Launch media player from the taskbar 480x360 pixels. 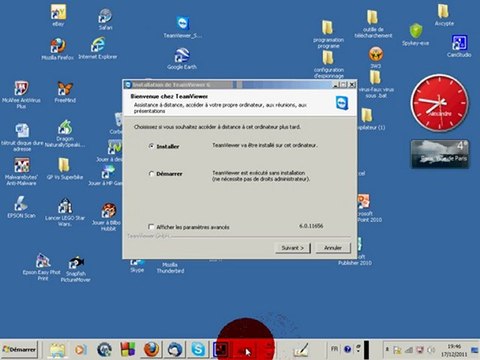(80, 350)
